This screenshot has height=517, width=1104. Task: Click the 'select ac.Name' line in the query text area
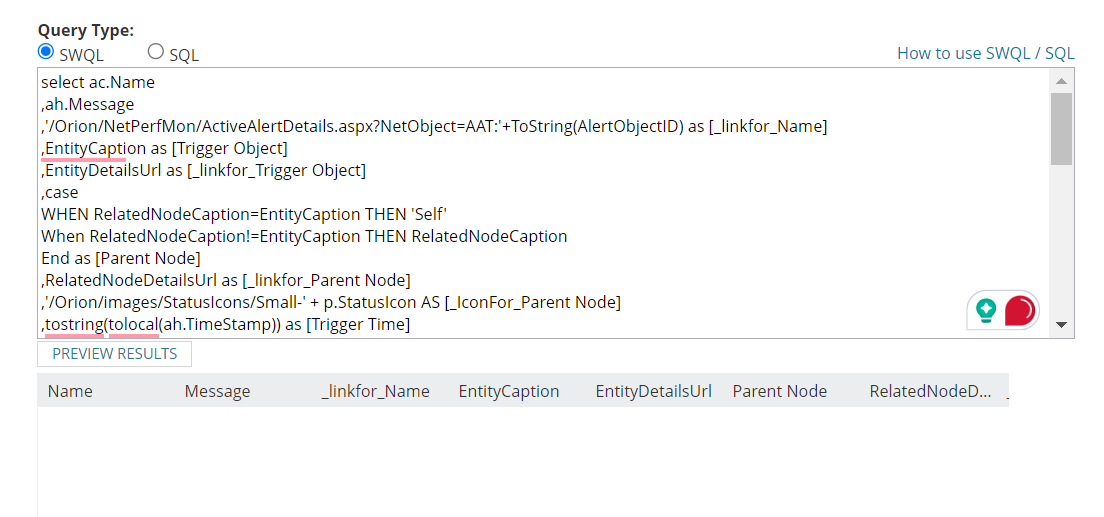click(98, 82)
